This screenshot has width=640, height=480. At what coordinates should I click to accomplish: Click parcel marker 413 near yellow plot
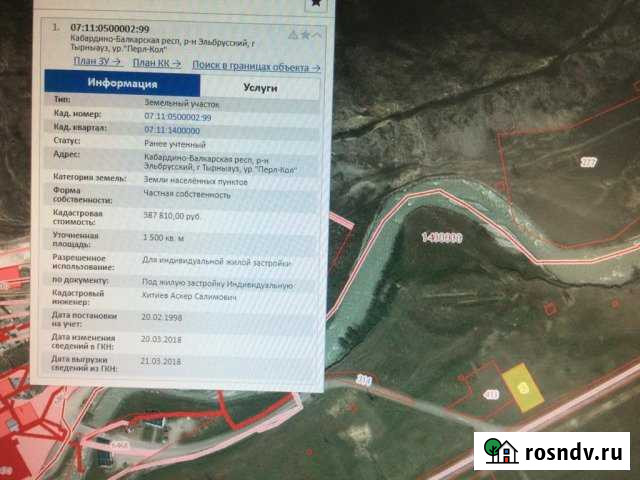click(491, 395)
